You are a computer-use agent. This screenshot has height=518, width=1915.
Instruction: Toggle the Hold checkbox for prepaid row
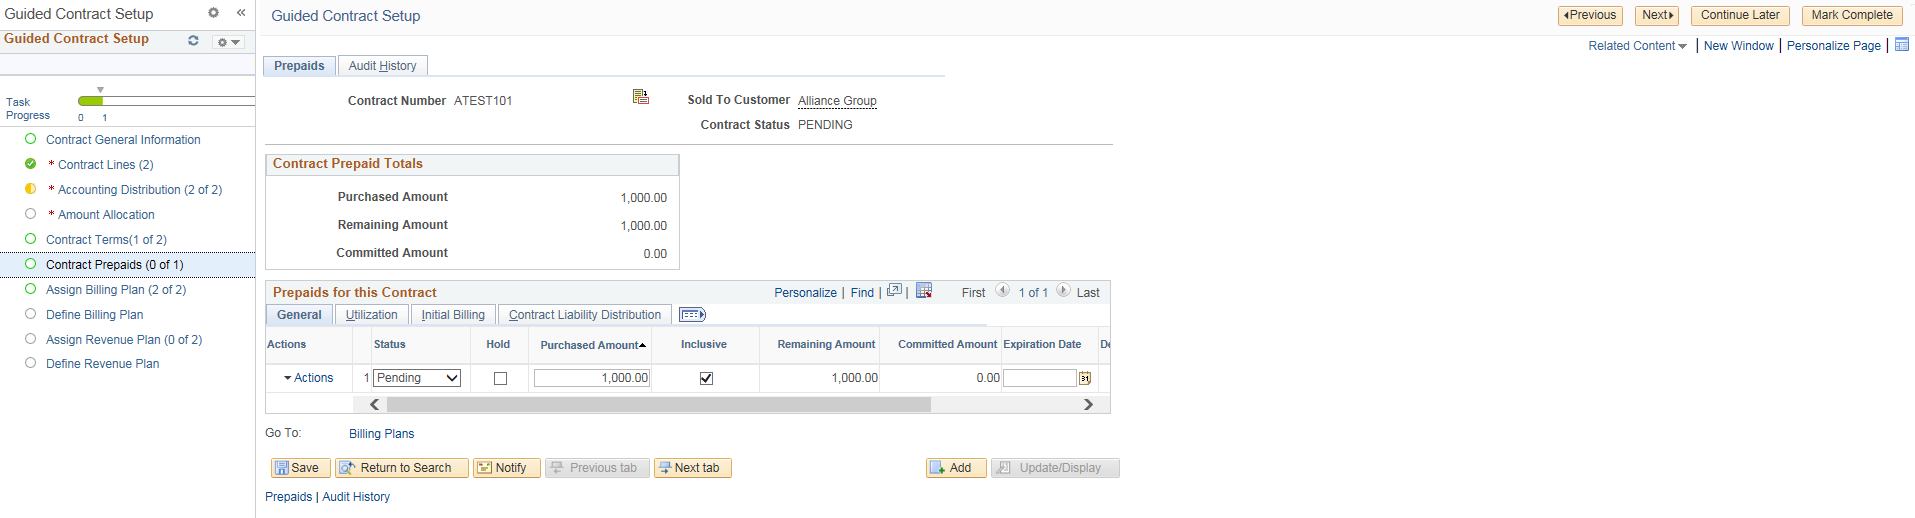tap(500, 378)
